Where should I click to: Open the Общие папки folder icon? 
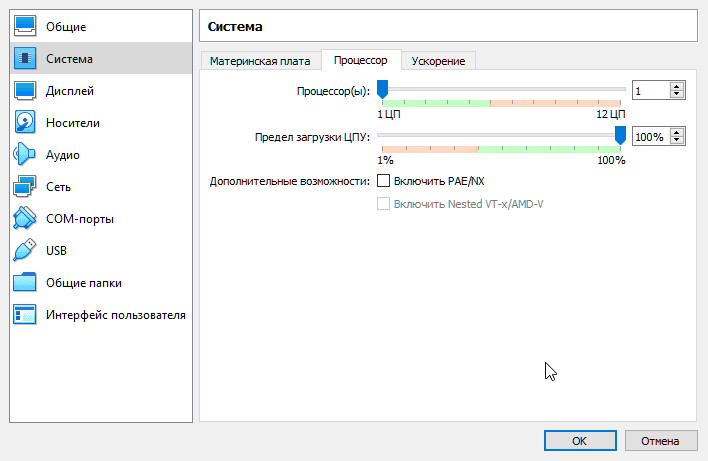tap(25, 283)
